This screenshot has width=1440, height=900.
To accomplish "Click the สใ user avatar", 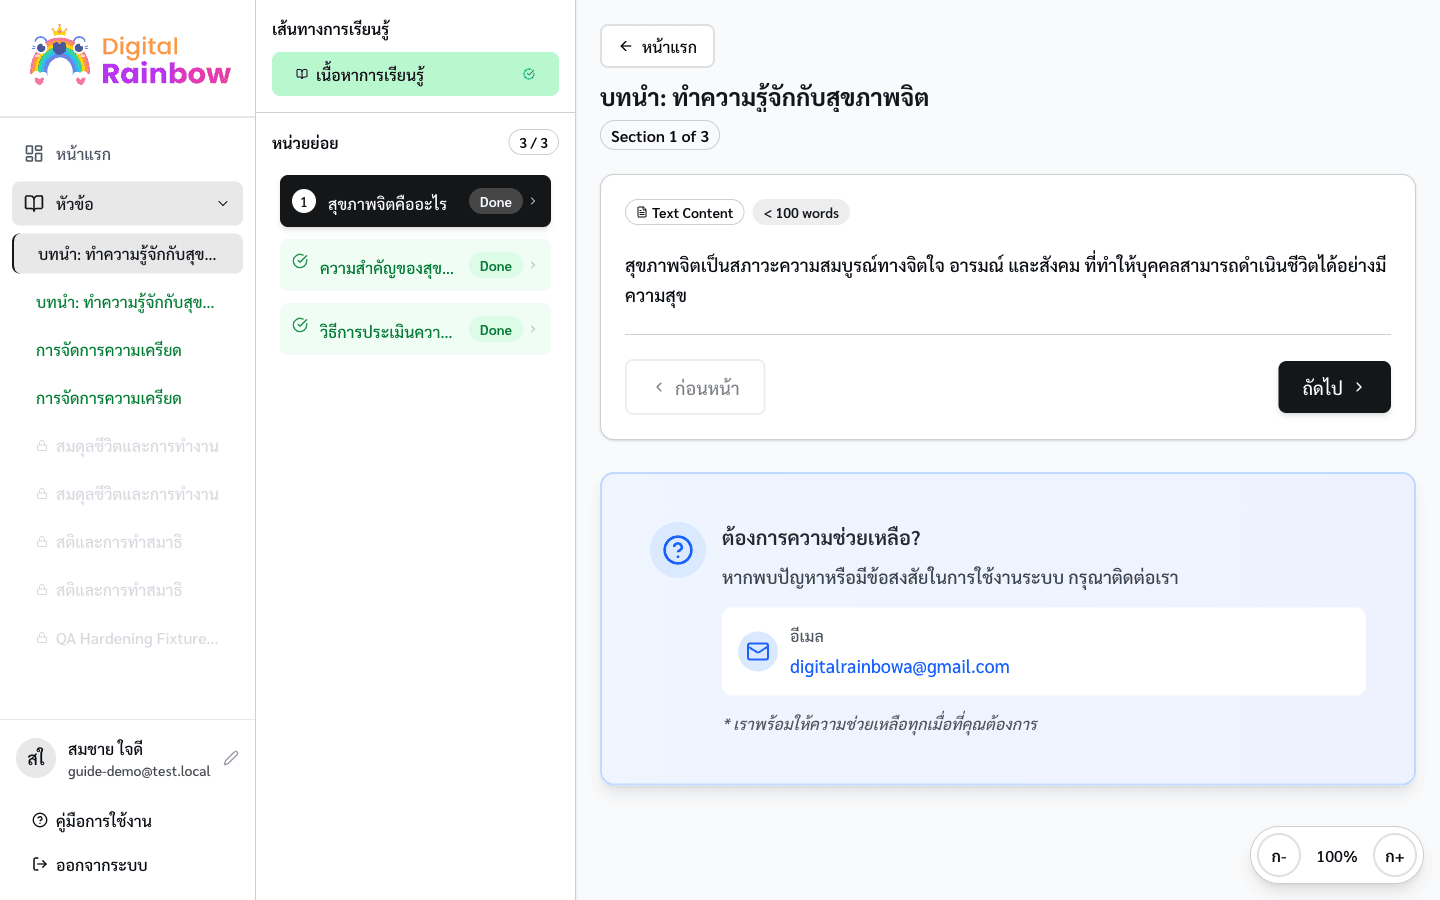I will [x=36, y=758].
